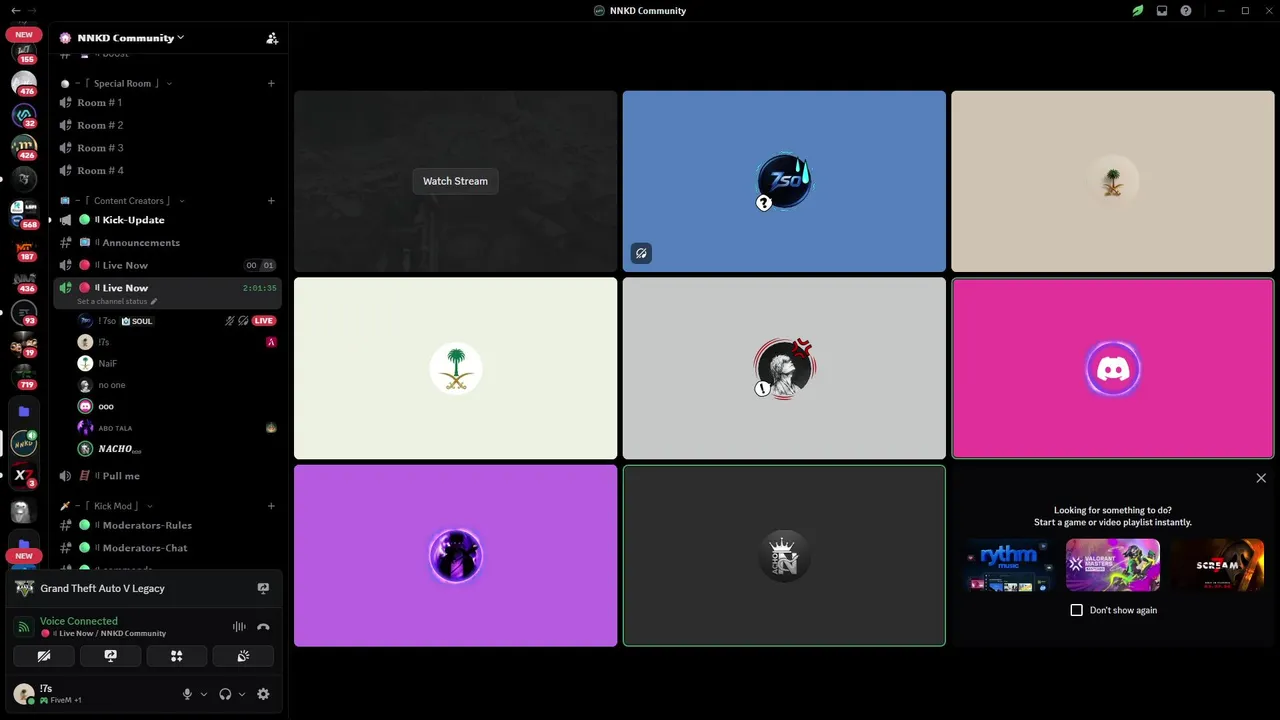Collapse the Kick Mod category

click(112, 506)
